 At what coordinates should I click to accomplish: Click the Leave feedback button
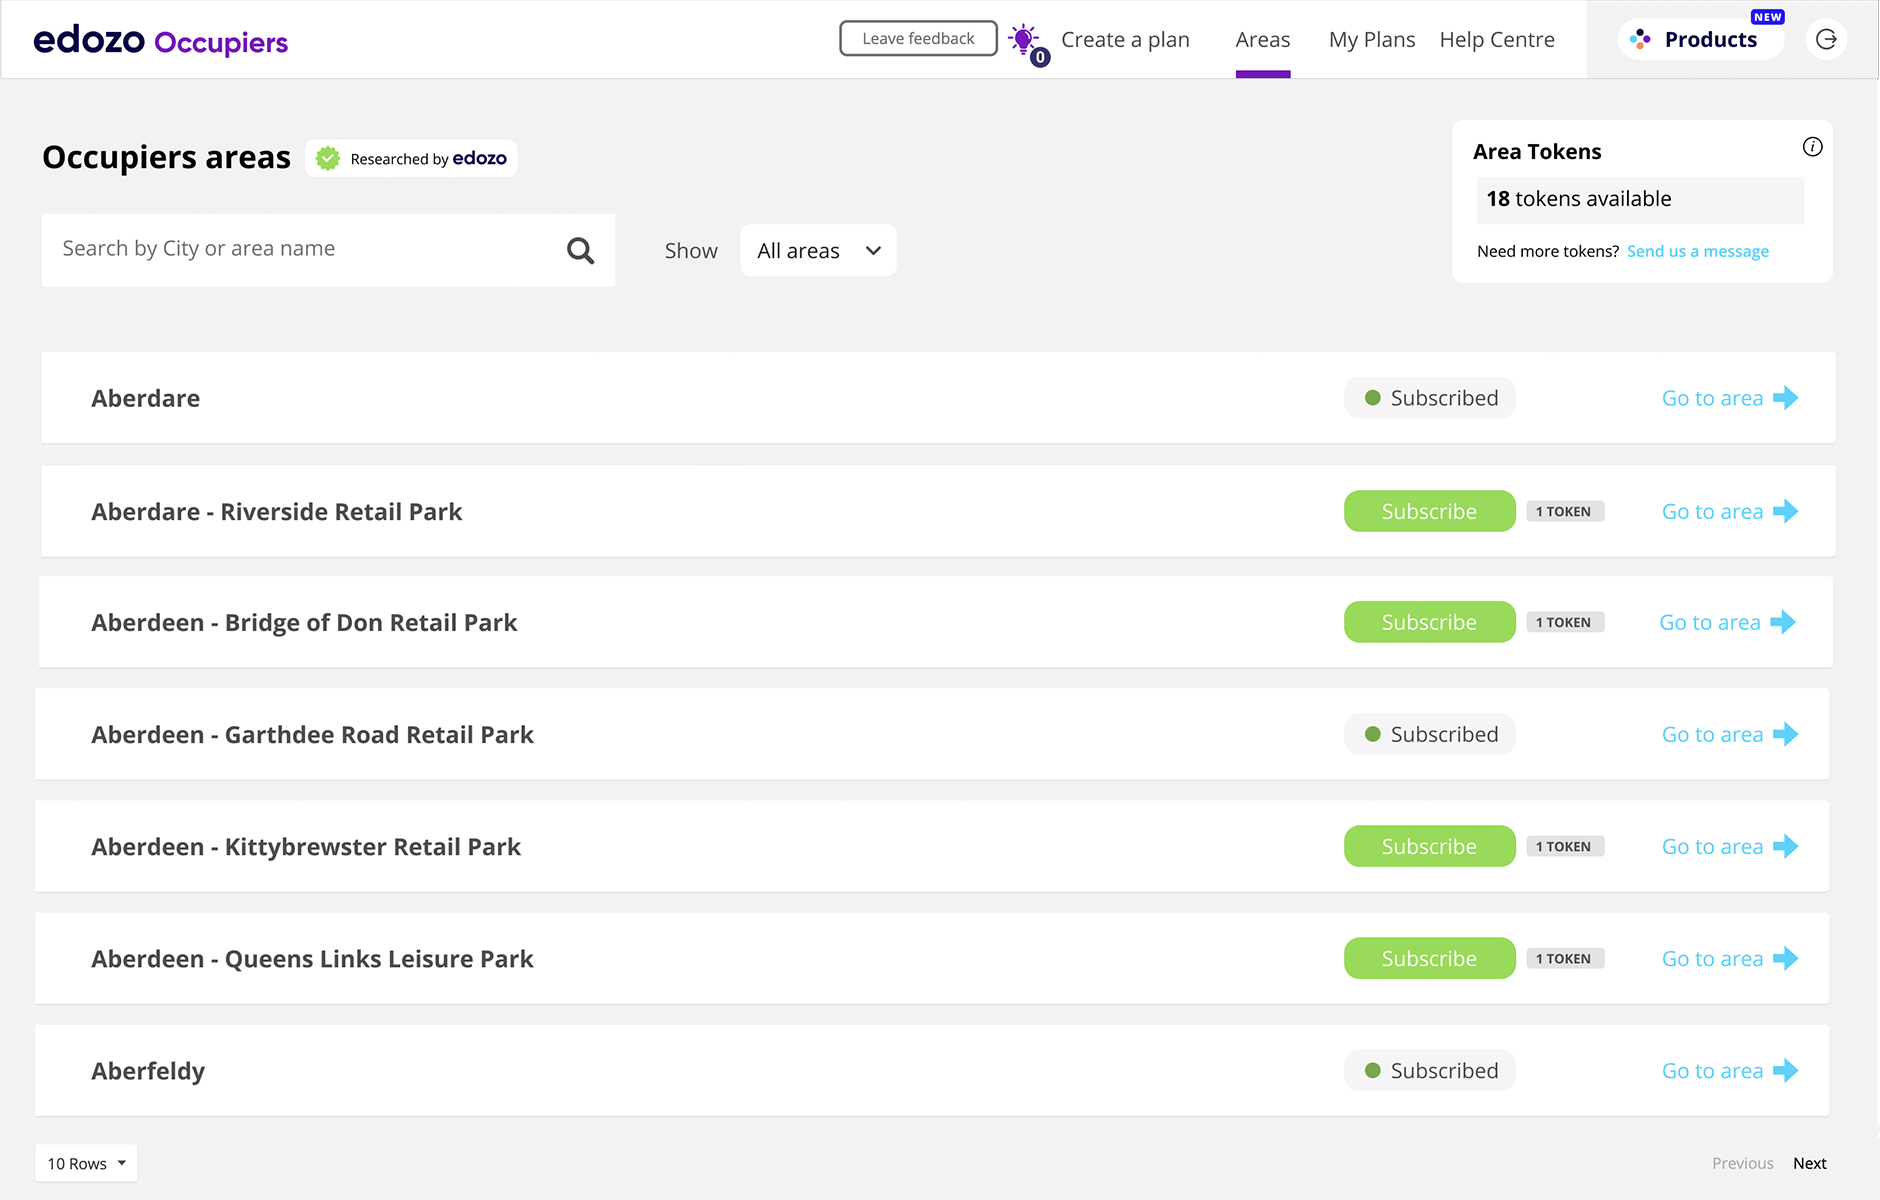tap(918, 38)
